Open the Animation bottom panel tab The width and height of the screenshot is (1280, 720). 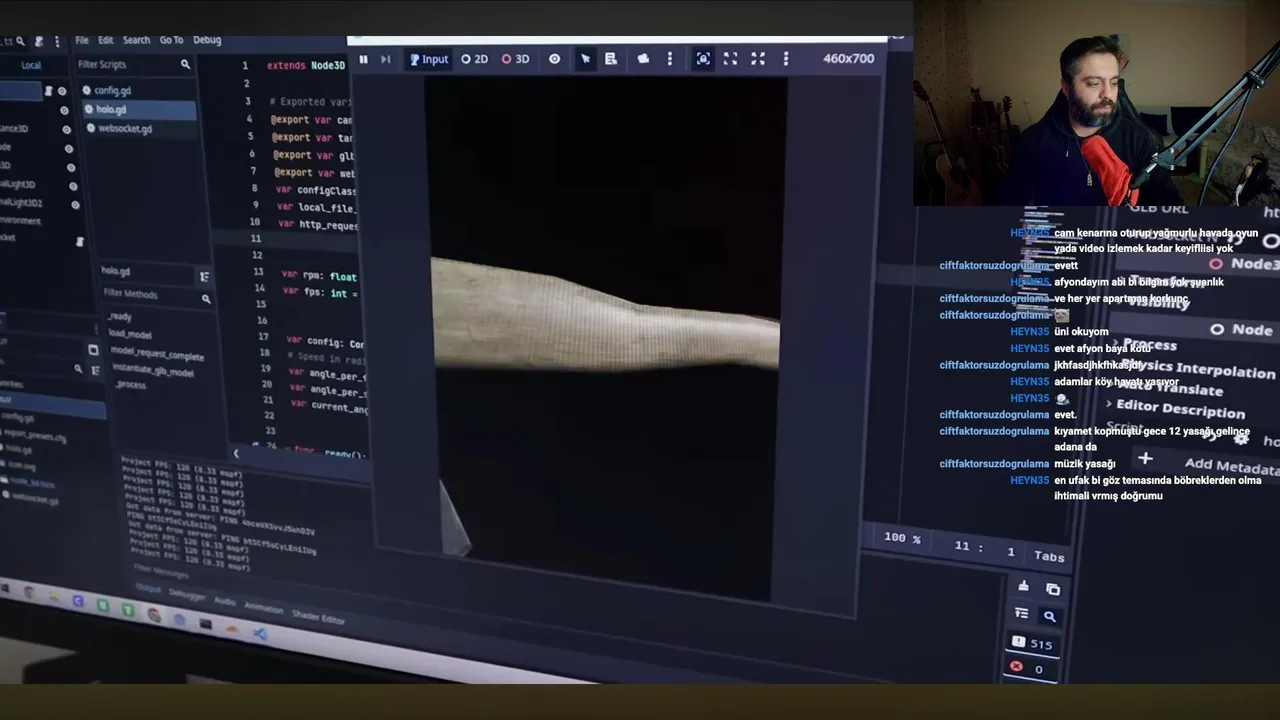(263, 607)
